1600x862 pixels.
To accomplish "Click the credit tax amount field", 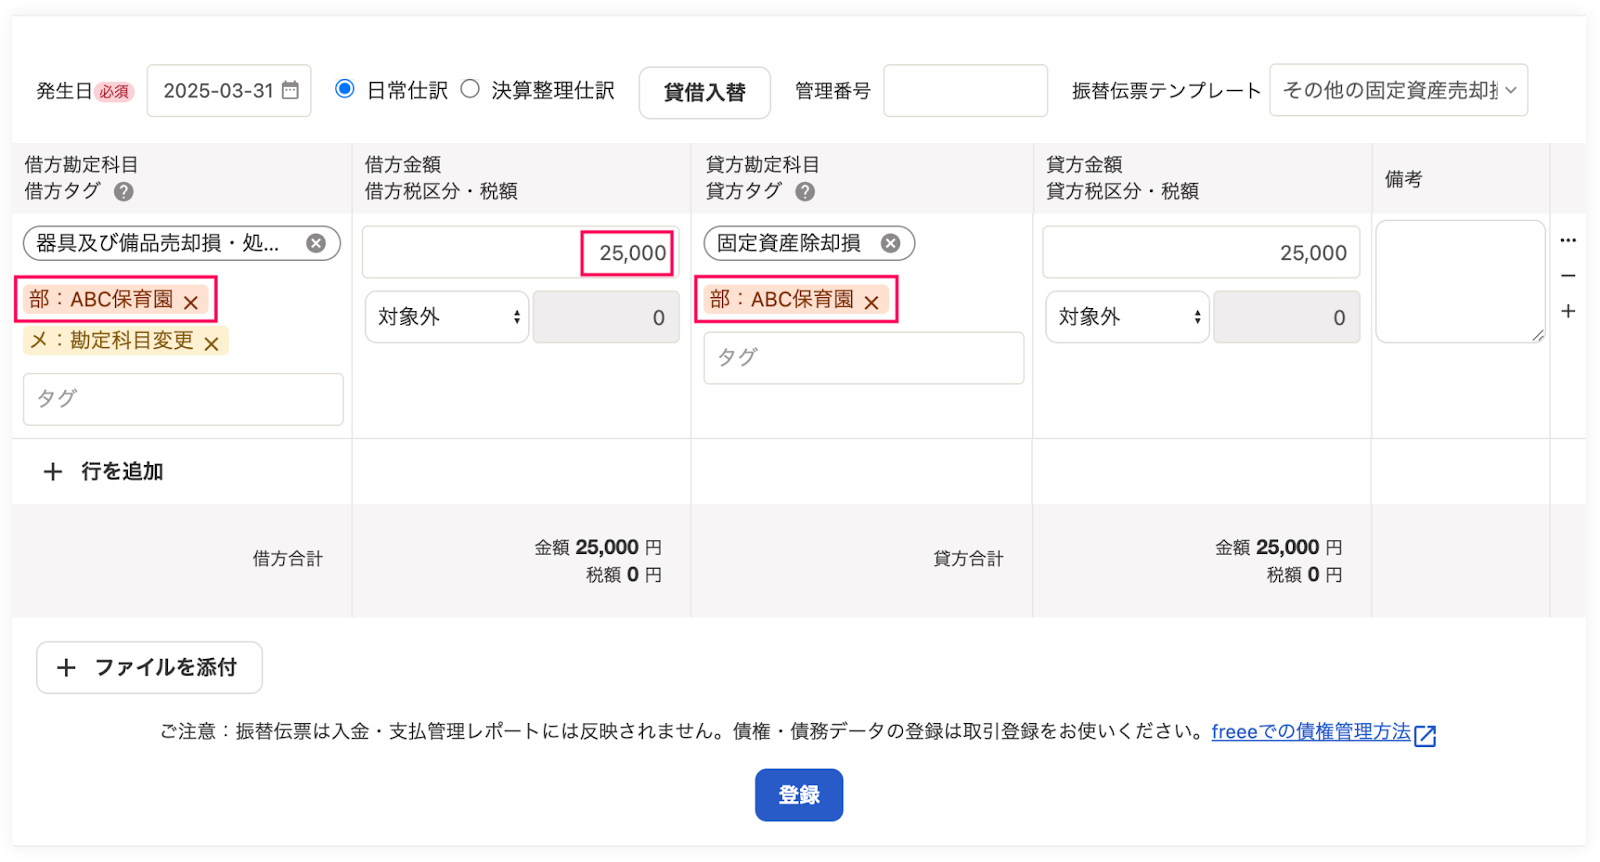I will (x=1286, y=317).
